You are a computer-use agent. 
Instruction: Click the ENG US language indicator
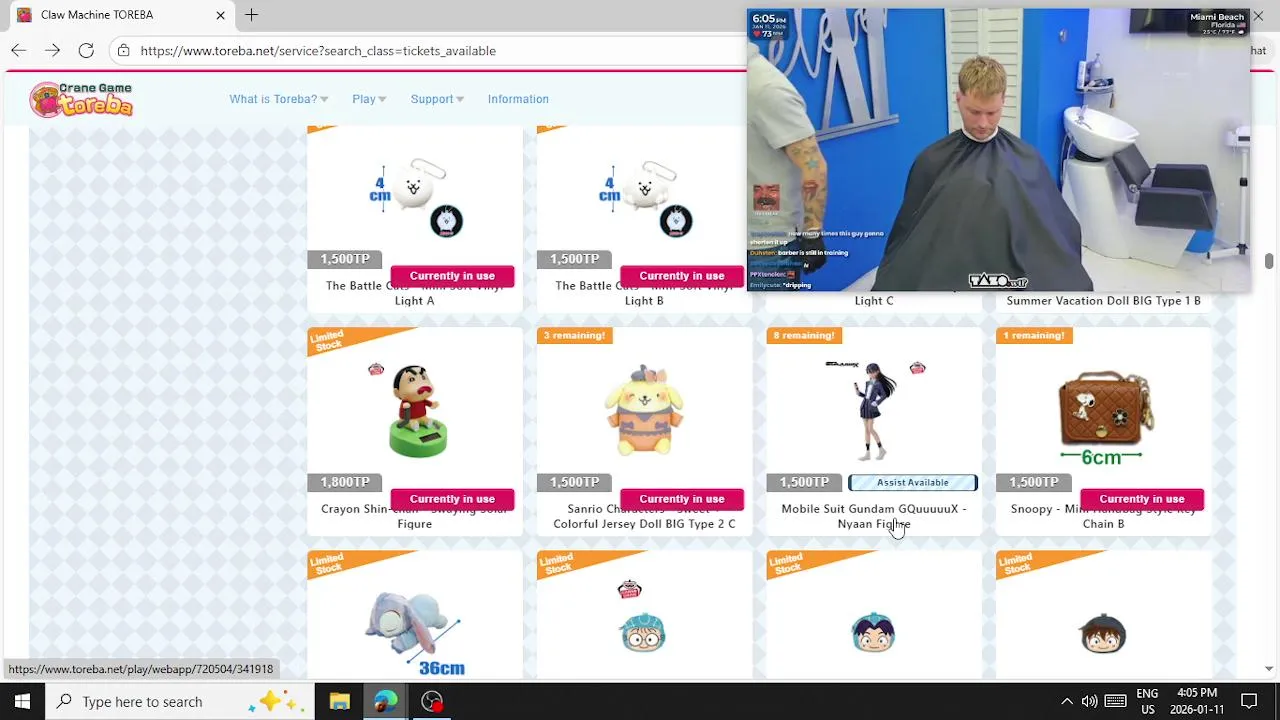[1147, 701]
